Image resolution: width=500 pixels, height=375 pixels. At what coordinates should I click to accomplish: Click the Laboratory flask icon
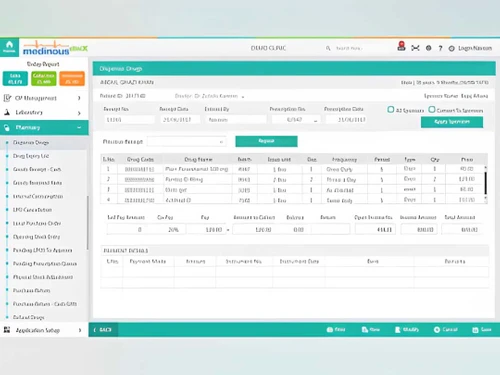tap(7, 112)
